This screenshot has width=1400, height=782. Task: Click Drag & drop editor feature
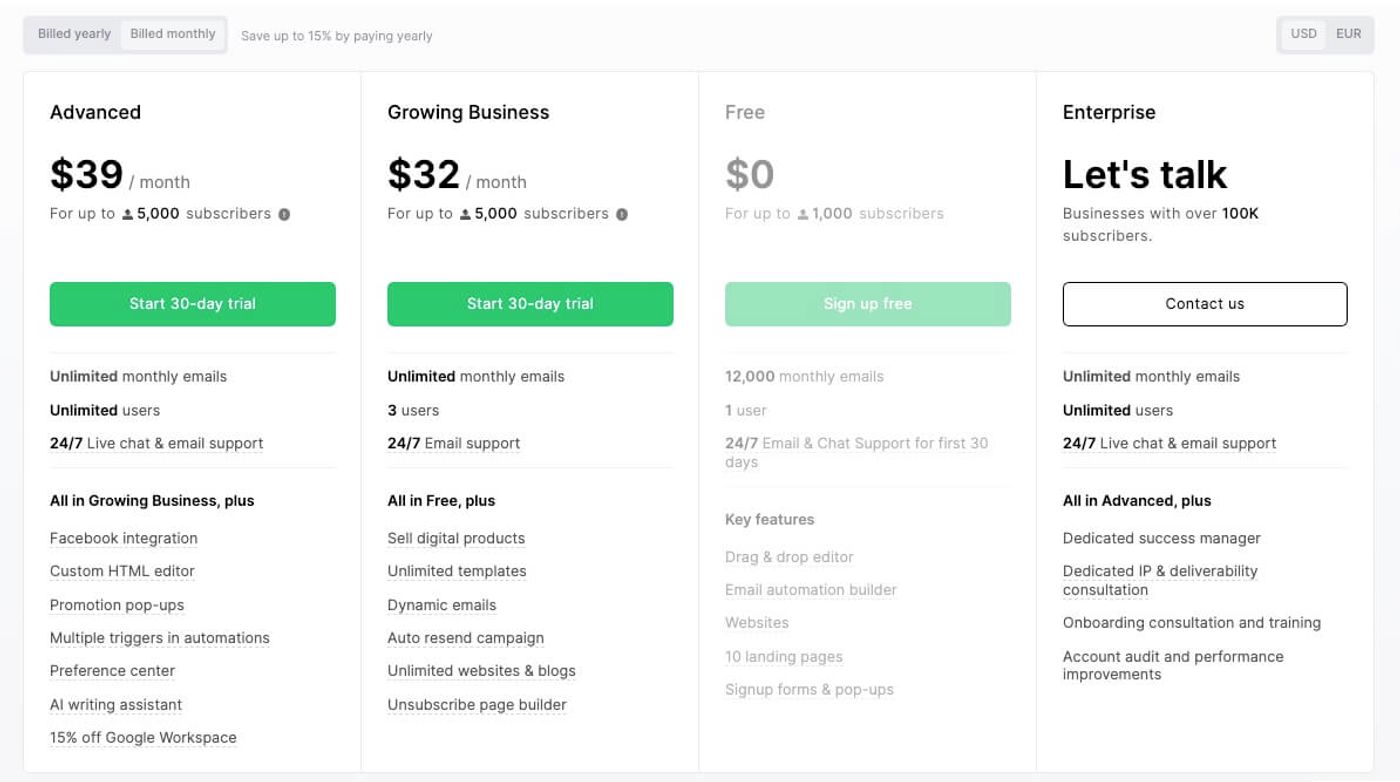coord(789,557)
